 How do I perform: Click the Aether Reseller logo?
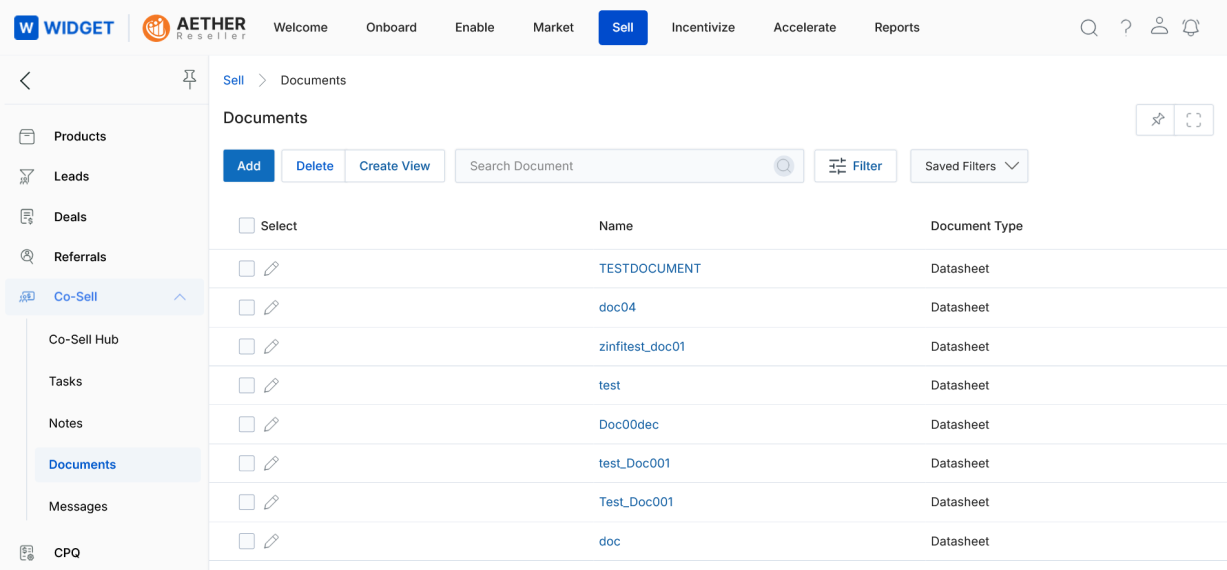click(194, 27)
